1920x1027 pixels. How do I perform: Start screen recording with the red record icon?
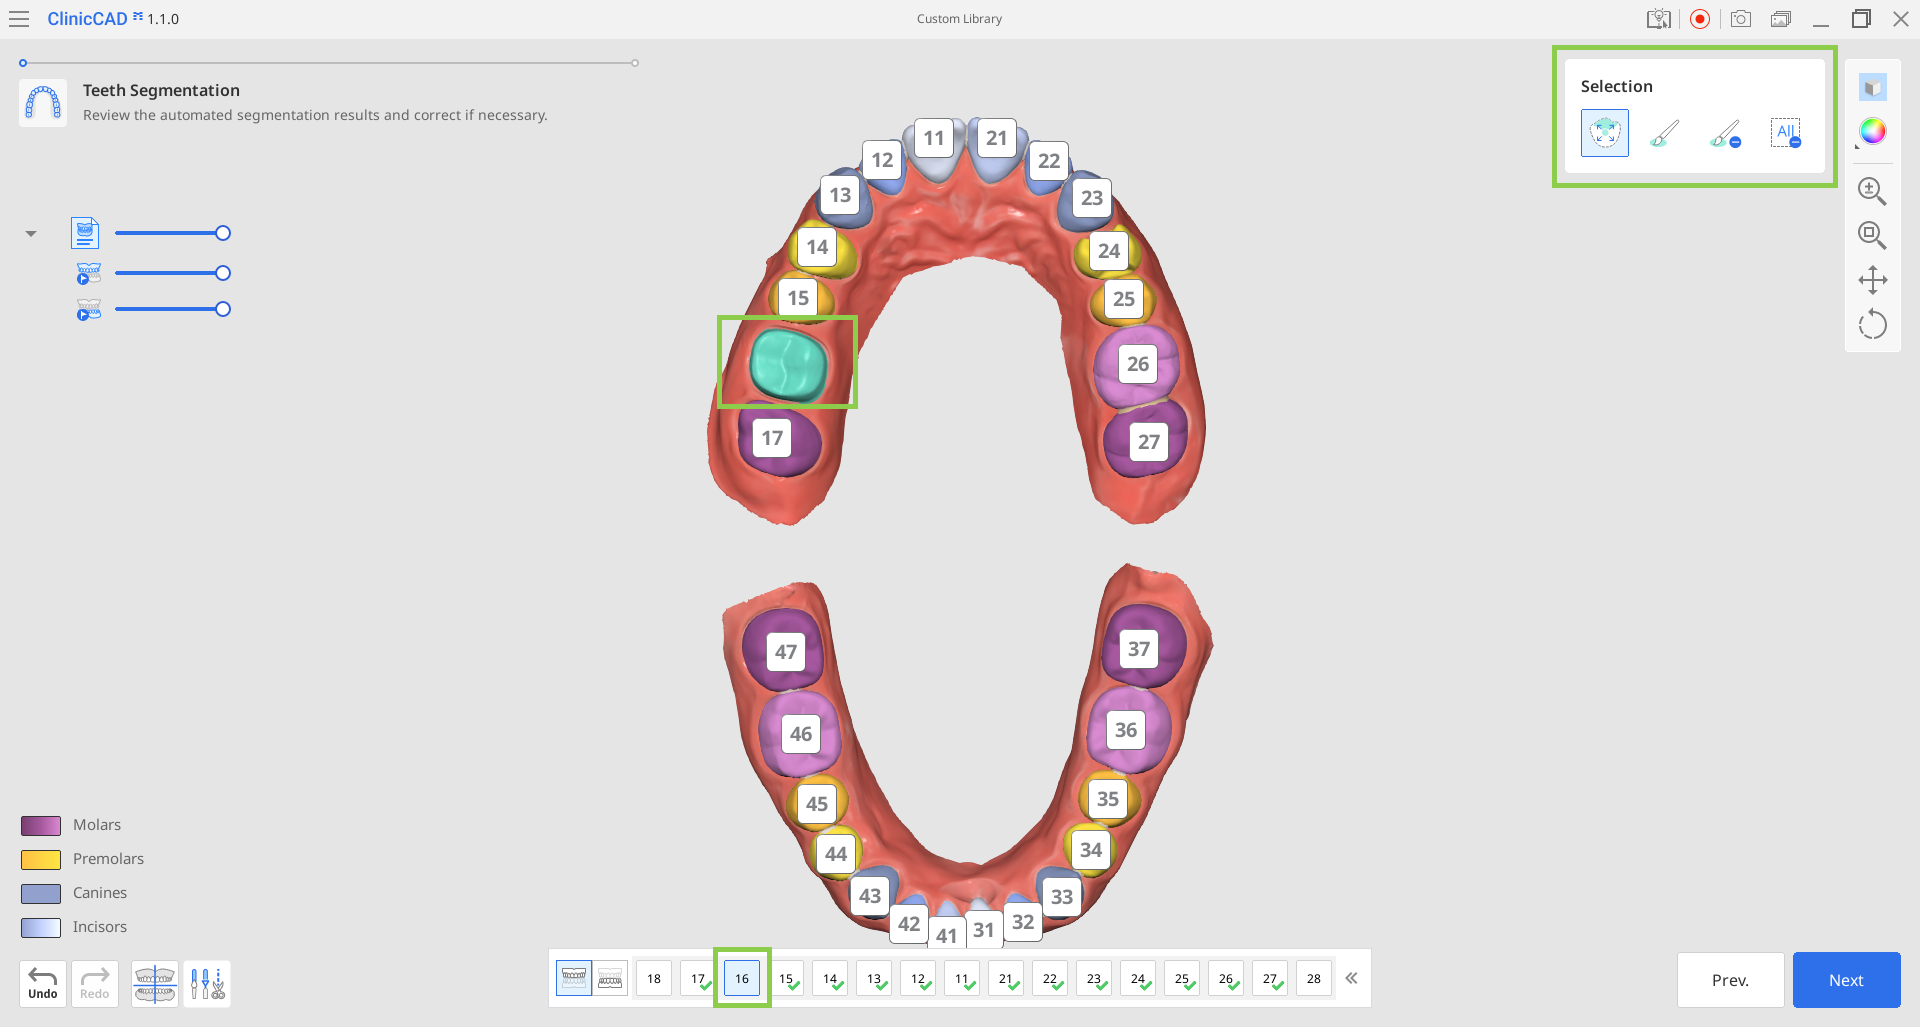click(x=1699, y=19)
